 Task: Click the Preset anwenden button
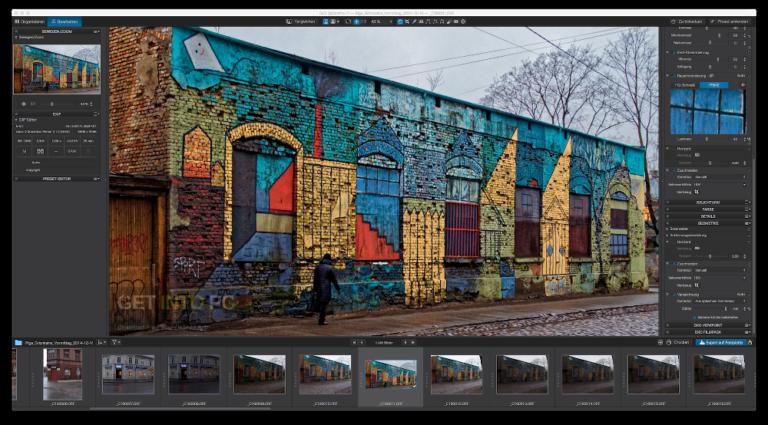point(732,21)
